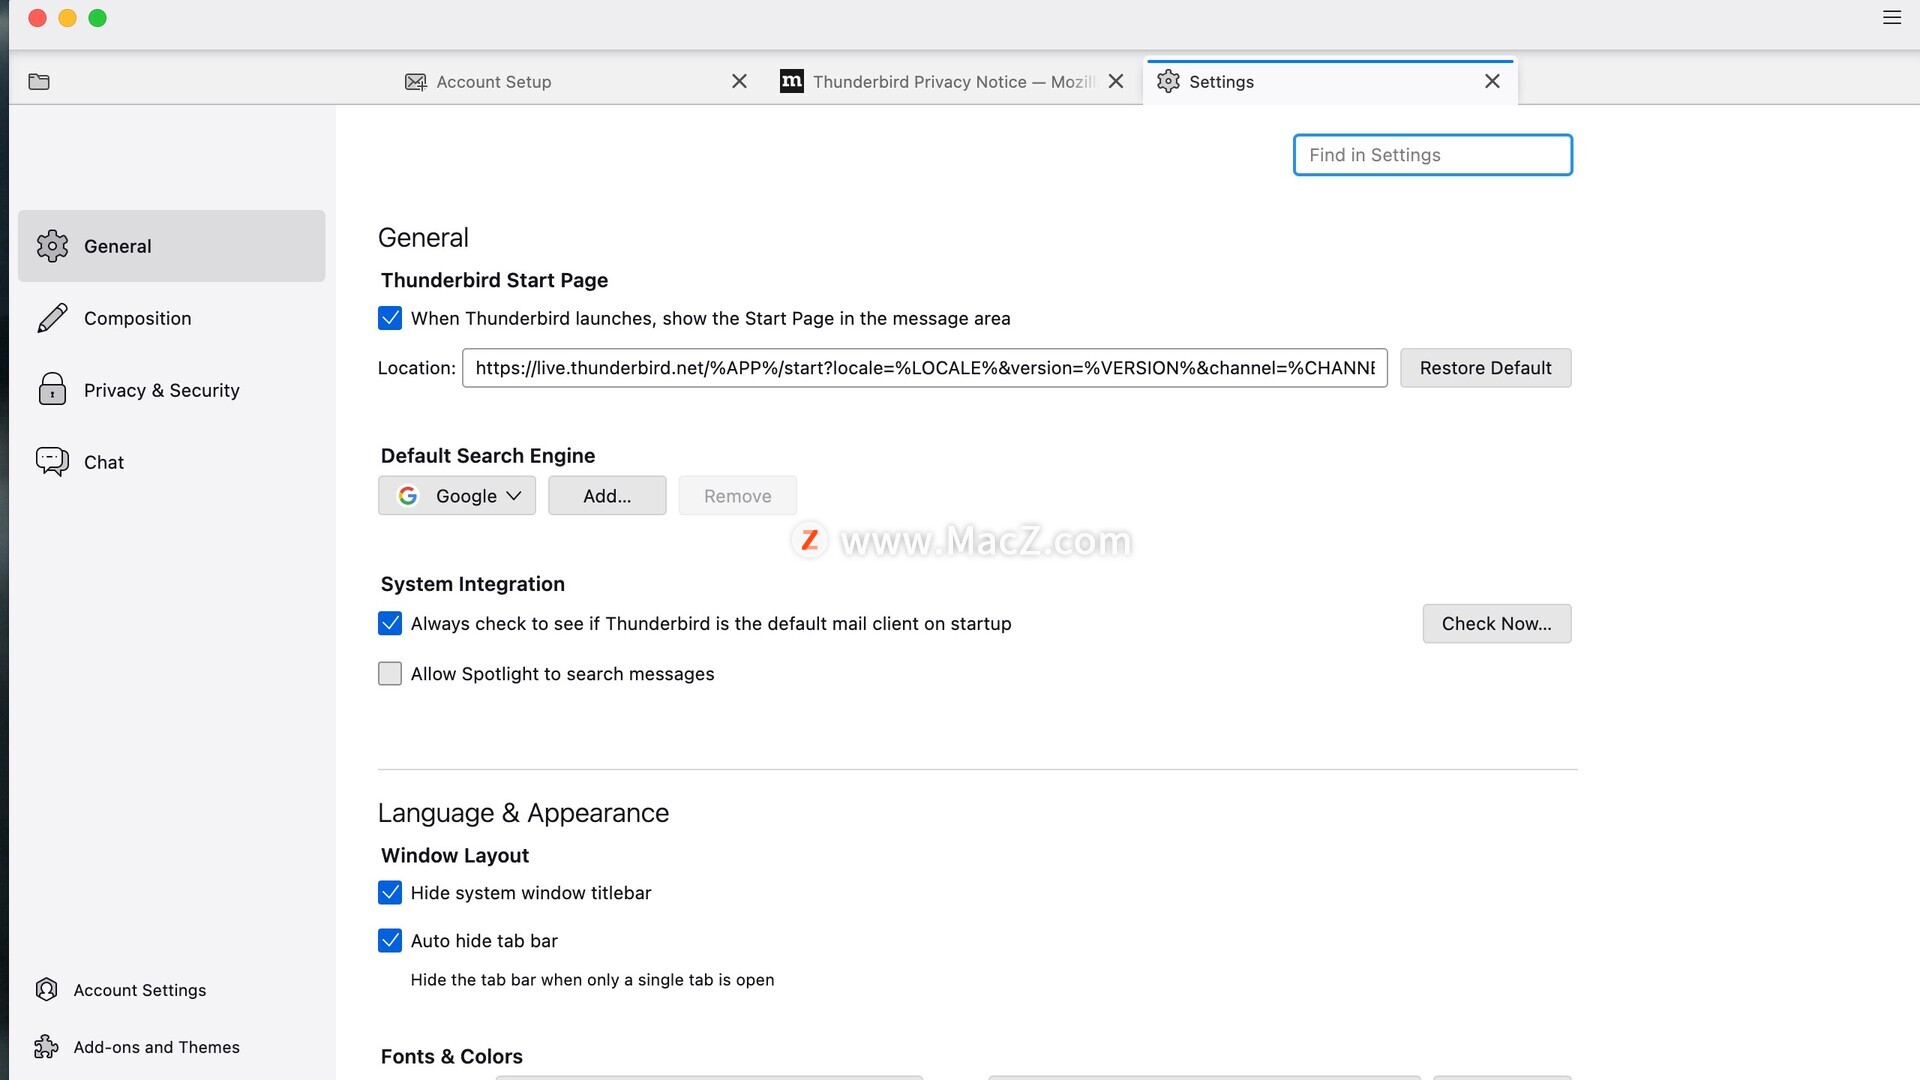Viewport: 1920px width, 1080px height.
Task: Disable showing Start Page on launch
Action: [x=390, y=318]
